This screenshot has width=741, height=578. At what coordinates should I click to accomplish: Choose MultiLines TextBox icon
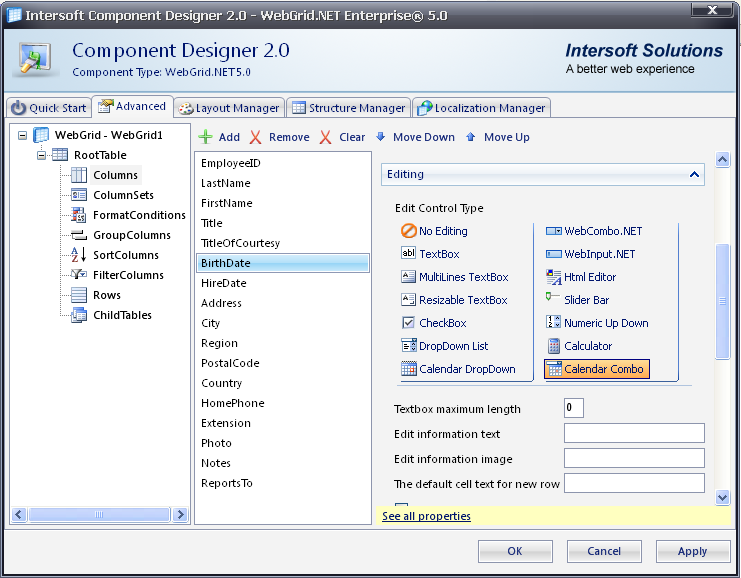coord(408,276)
